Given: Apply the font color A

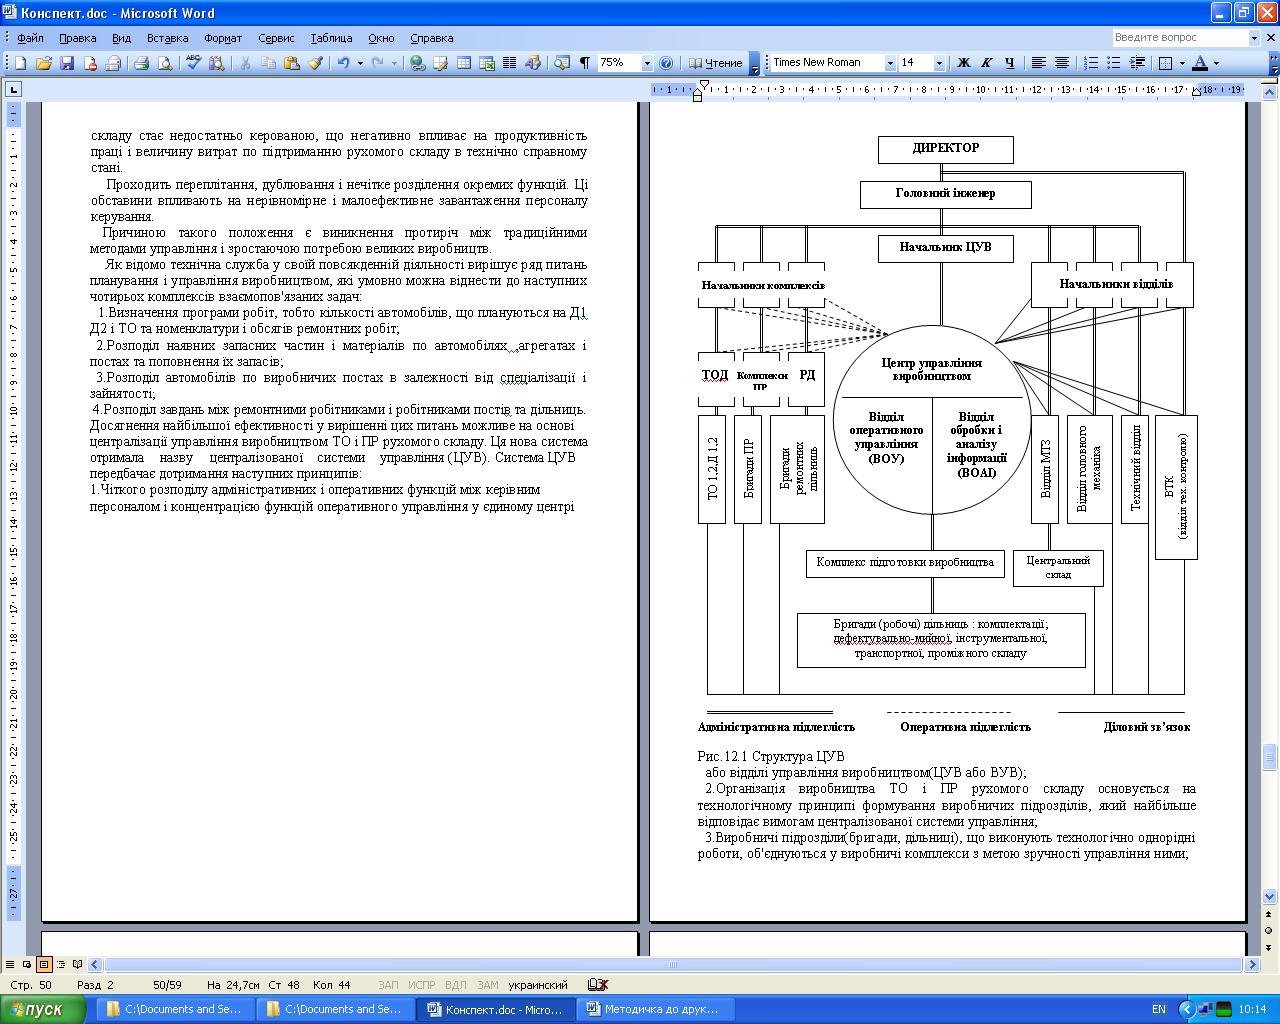Looking at the screenshot, I should [1200, 63].
